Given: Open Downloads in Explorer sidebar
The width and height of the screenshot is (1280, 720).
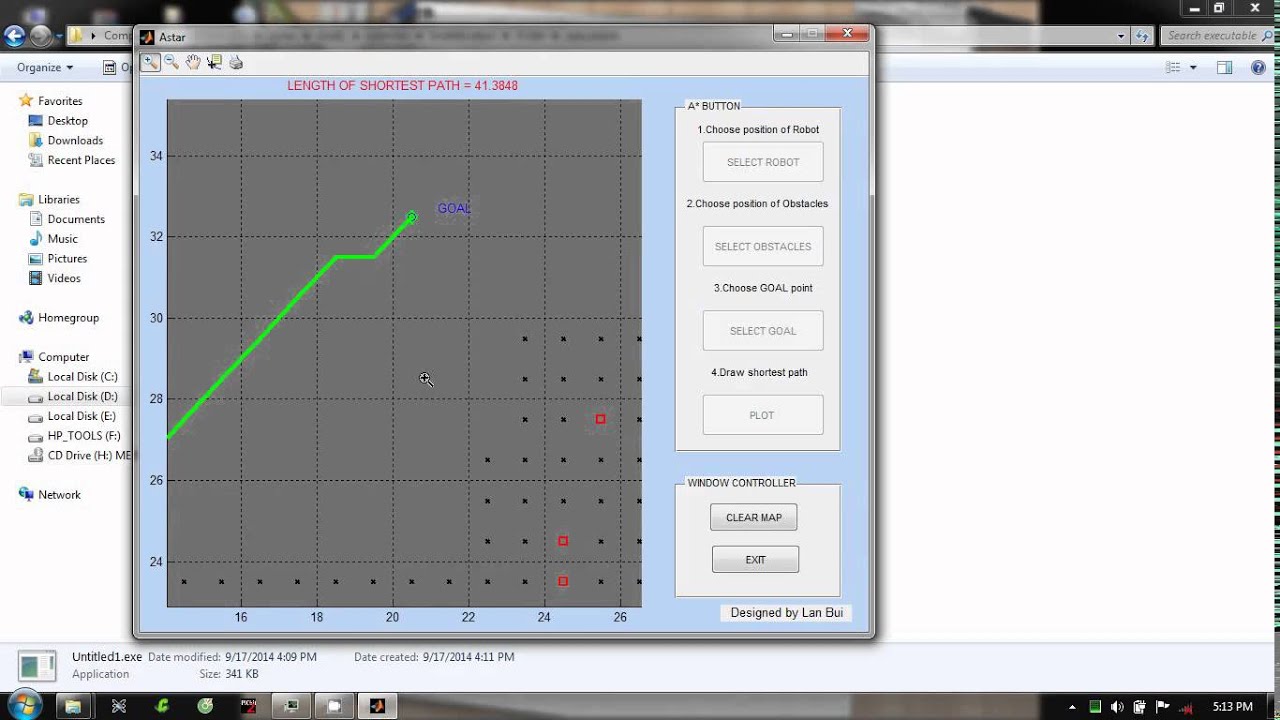Looking at the screenshot, I should coord(75,140).
